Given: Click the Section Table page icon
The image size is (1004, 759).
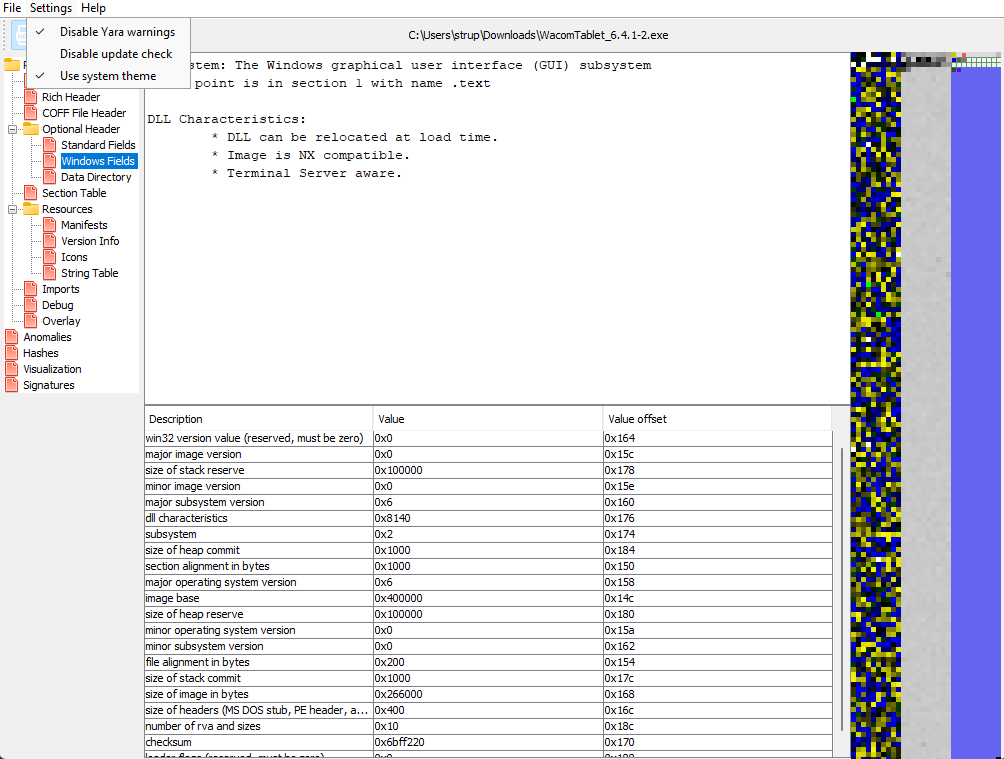Looking at the screenshot, I should coord(31,193).
